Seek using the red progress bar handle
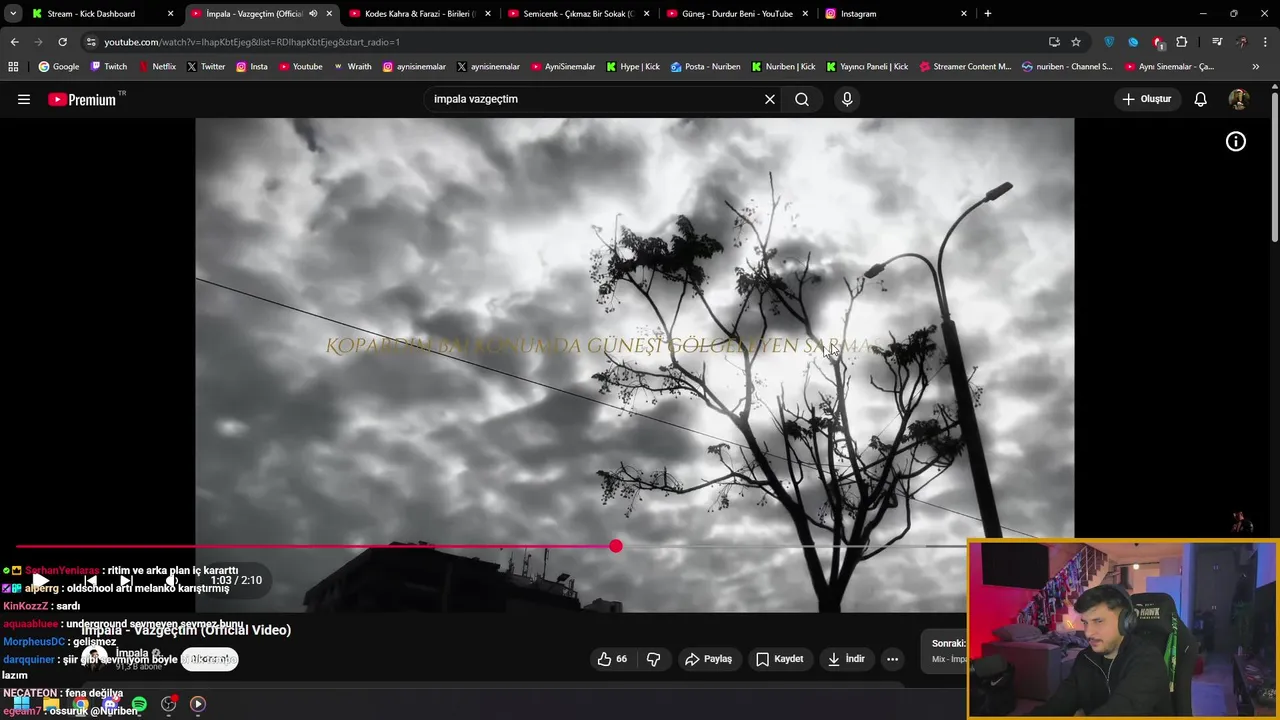1280x720 pixels. (616, 546)
